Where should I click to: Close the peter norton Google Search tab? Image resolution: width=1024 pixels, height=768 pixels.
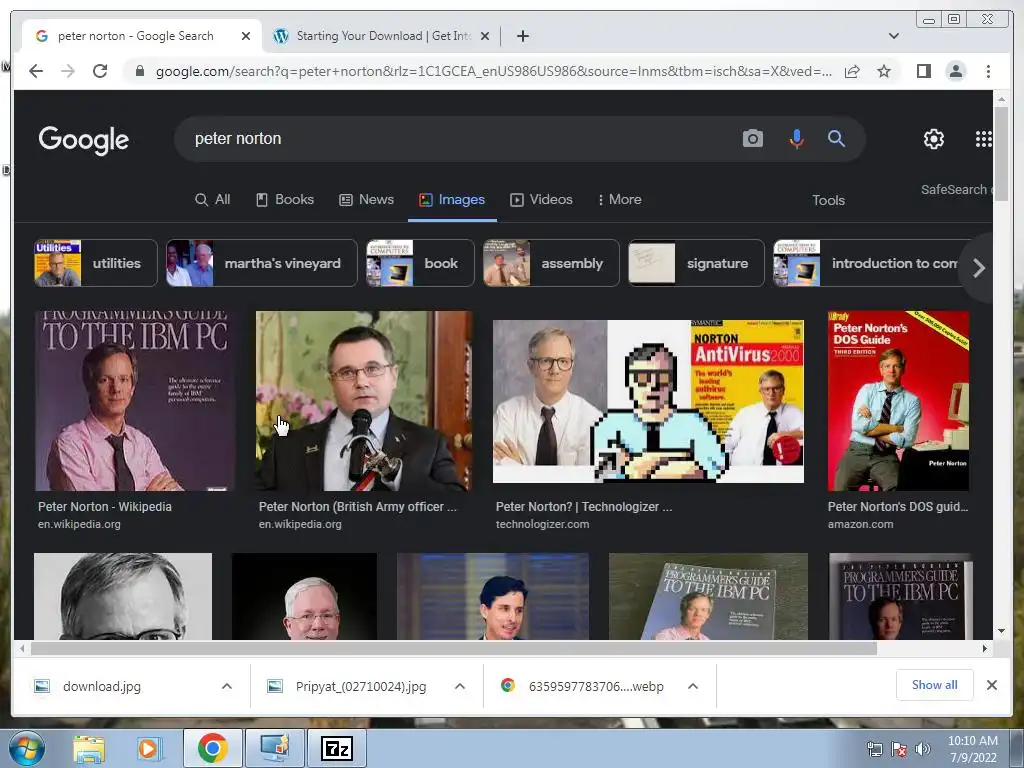click(246, 36)
